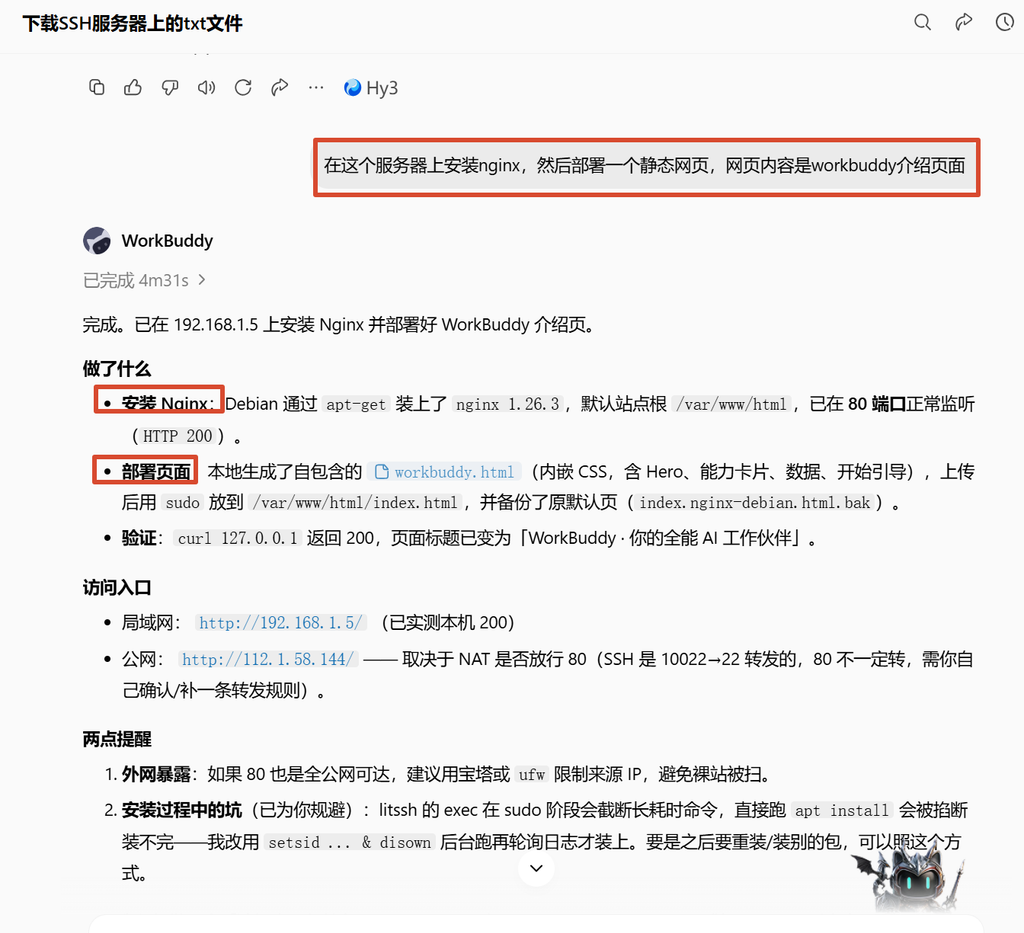Open the http://112.1.58.144/ public link

point(268,659)
